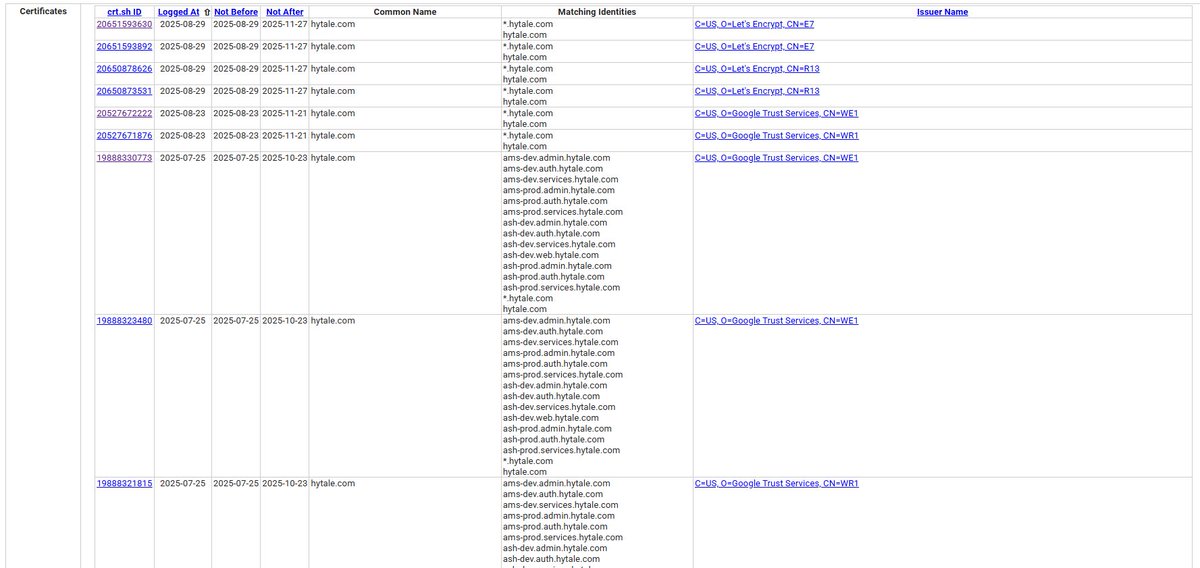The height and width of the screenshot is (568, 1200).
Task: Select ams-prod.admin.hytale.com in row 19888321815
Action: (x=558, y=516)
